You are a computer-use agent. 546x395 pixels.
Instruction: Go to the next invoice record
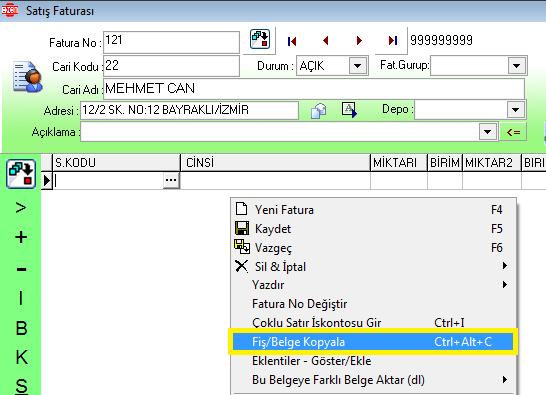[x=359, y=41]
